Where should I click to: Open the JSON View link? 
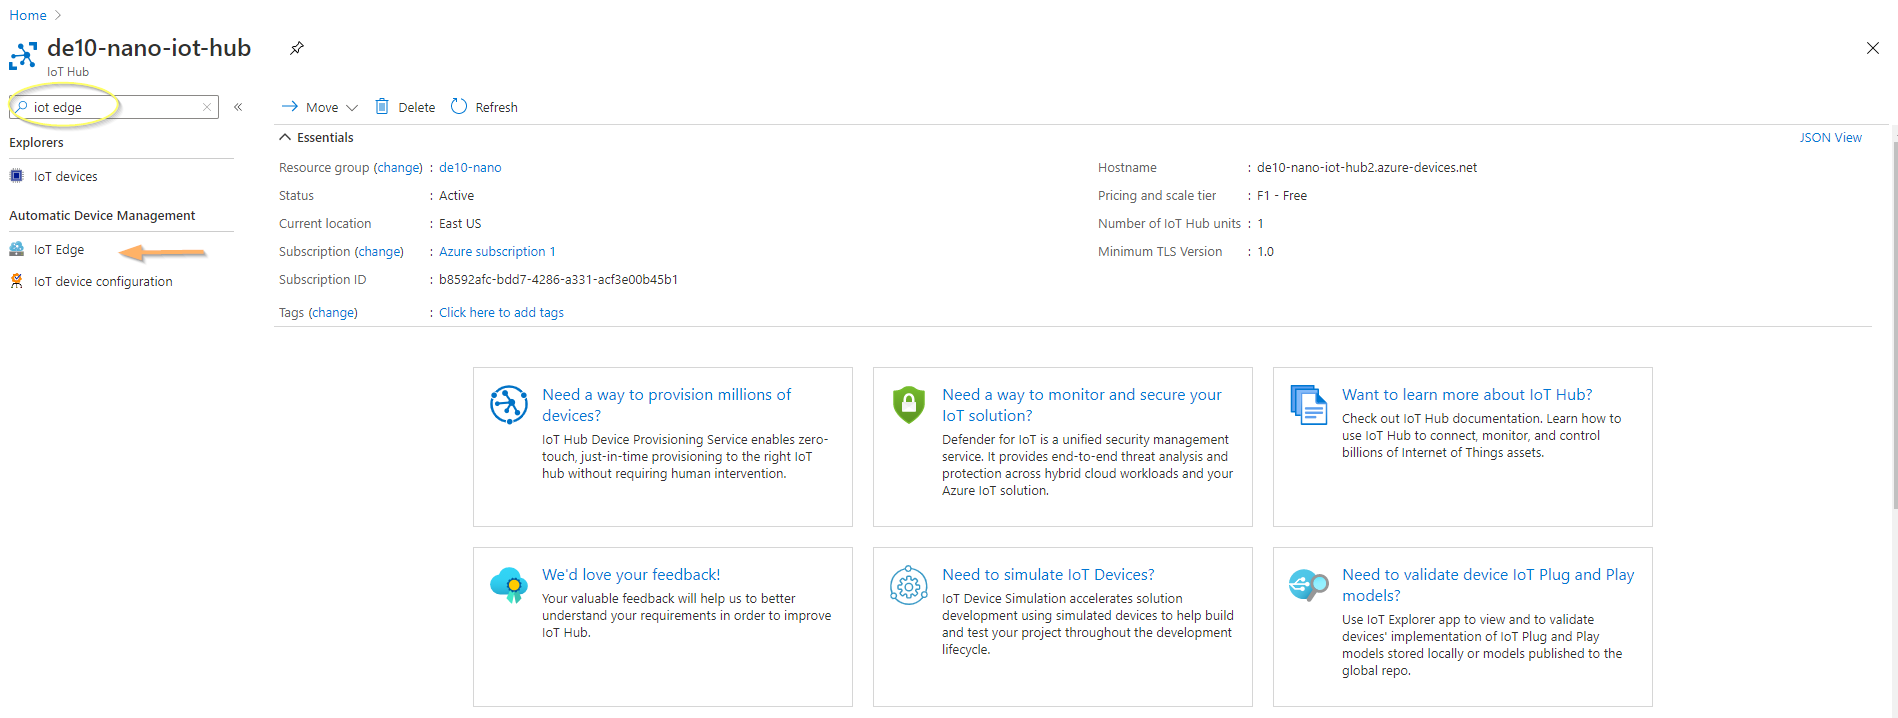1830,137
